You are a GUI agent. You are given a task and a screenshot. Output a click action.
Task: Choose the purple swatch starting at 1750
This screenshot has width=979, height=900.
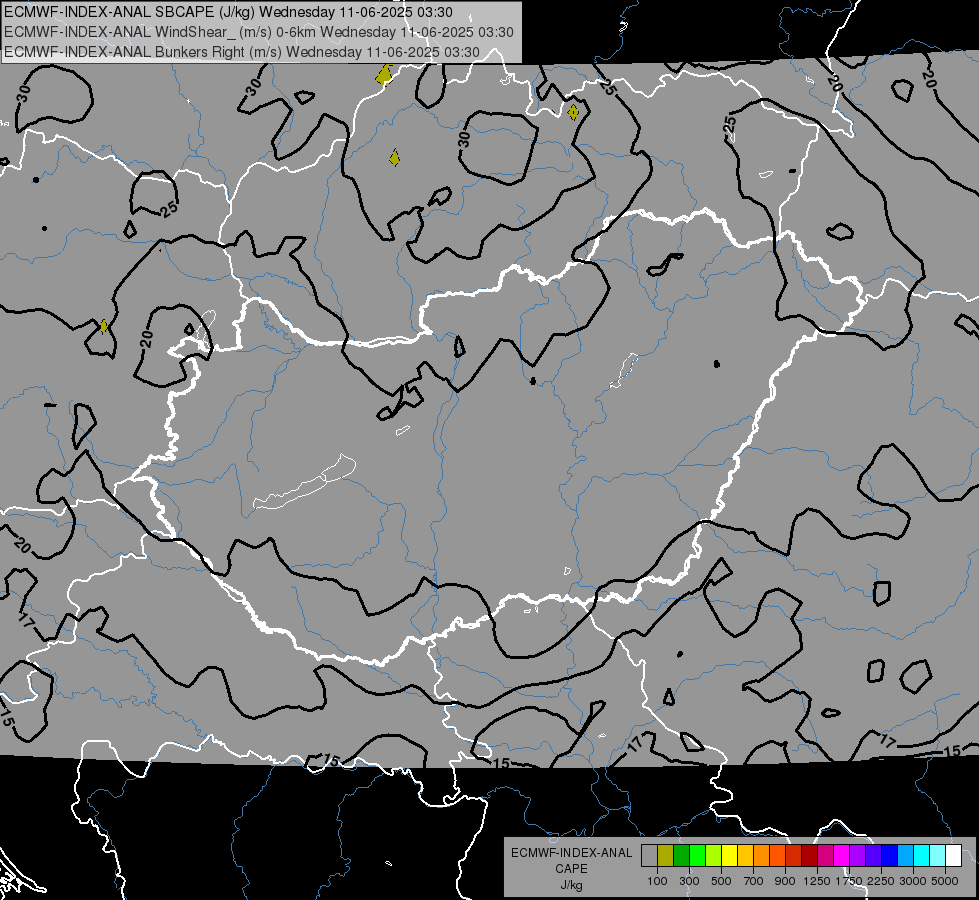coord(857,855)
